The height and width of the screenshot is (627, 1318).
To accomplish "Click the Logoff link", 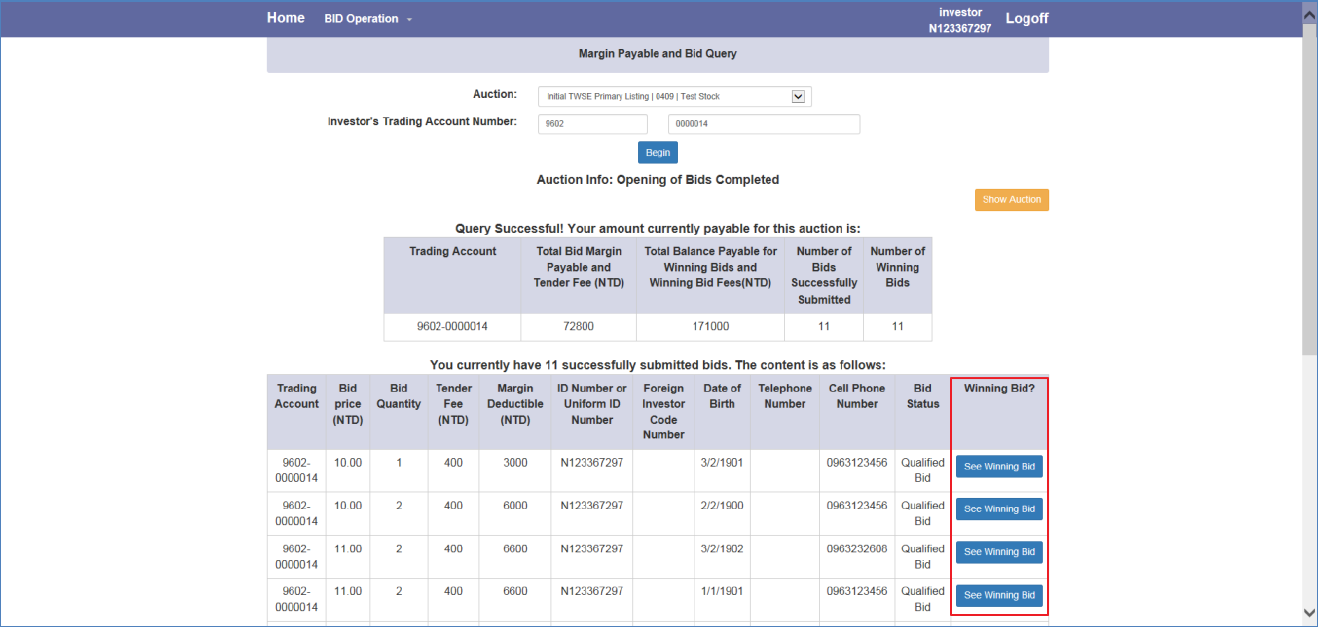I will tap(1027, 18).
